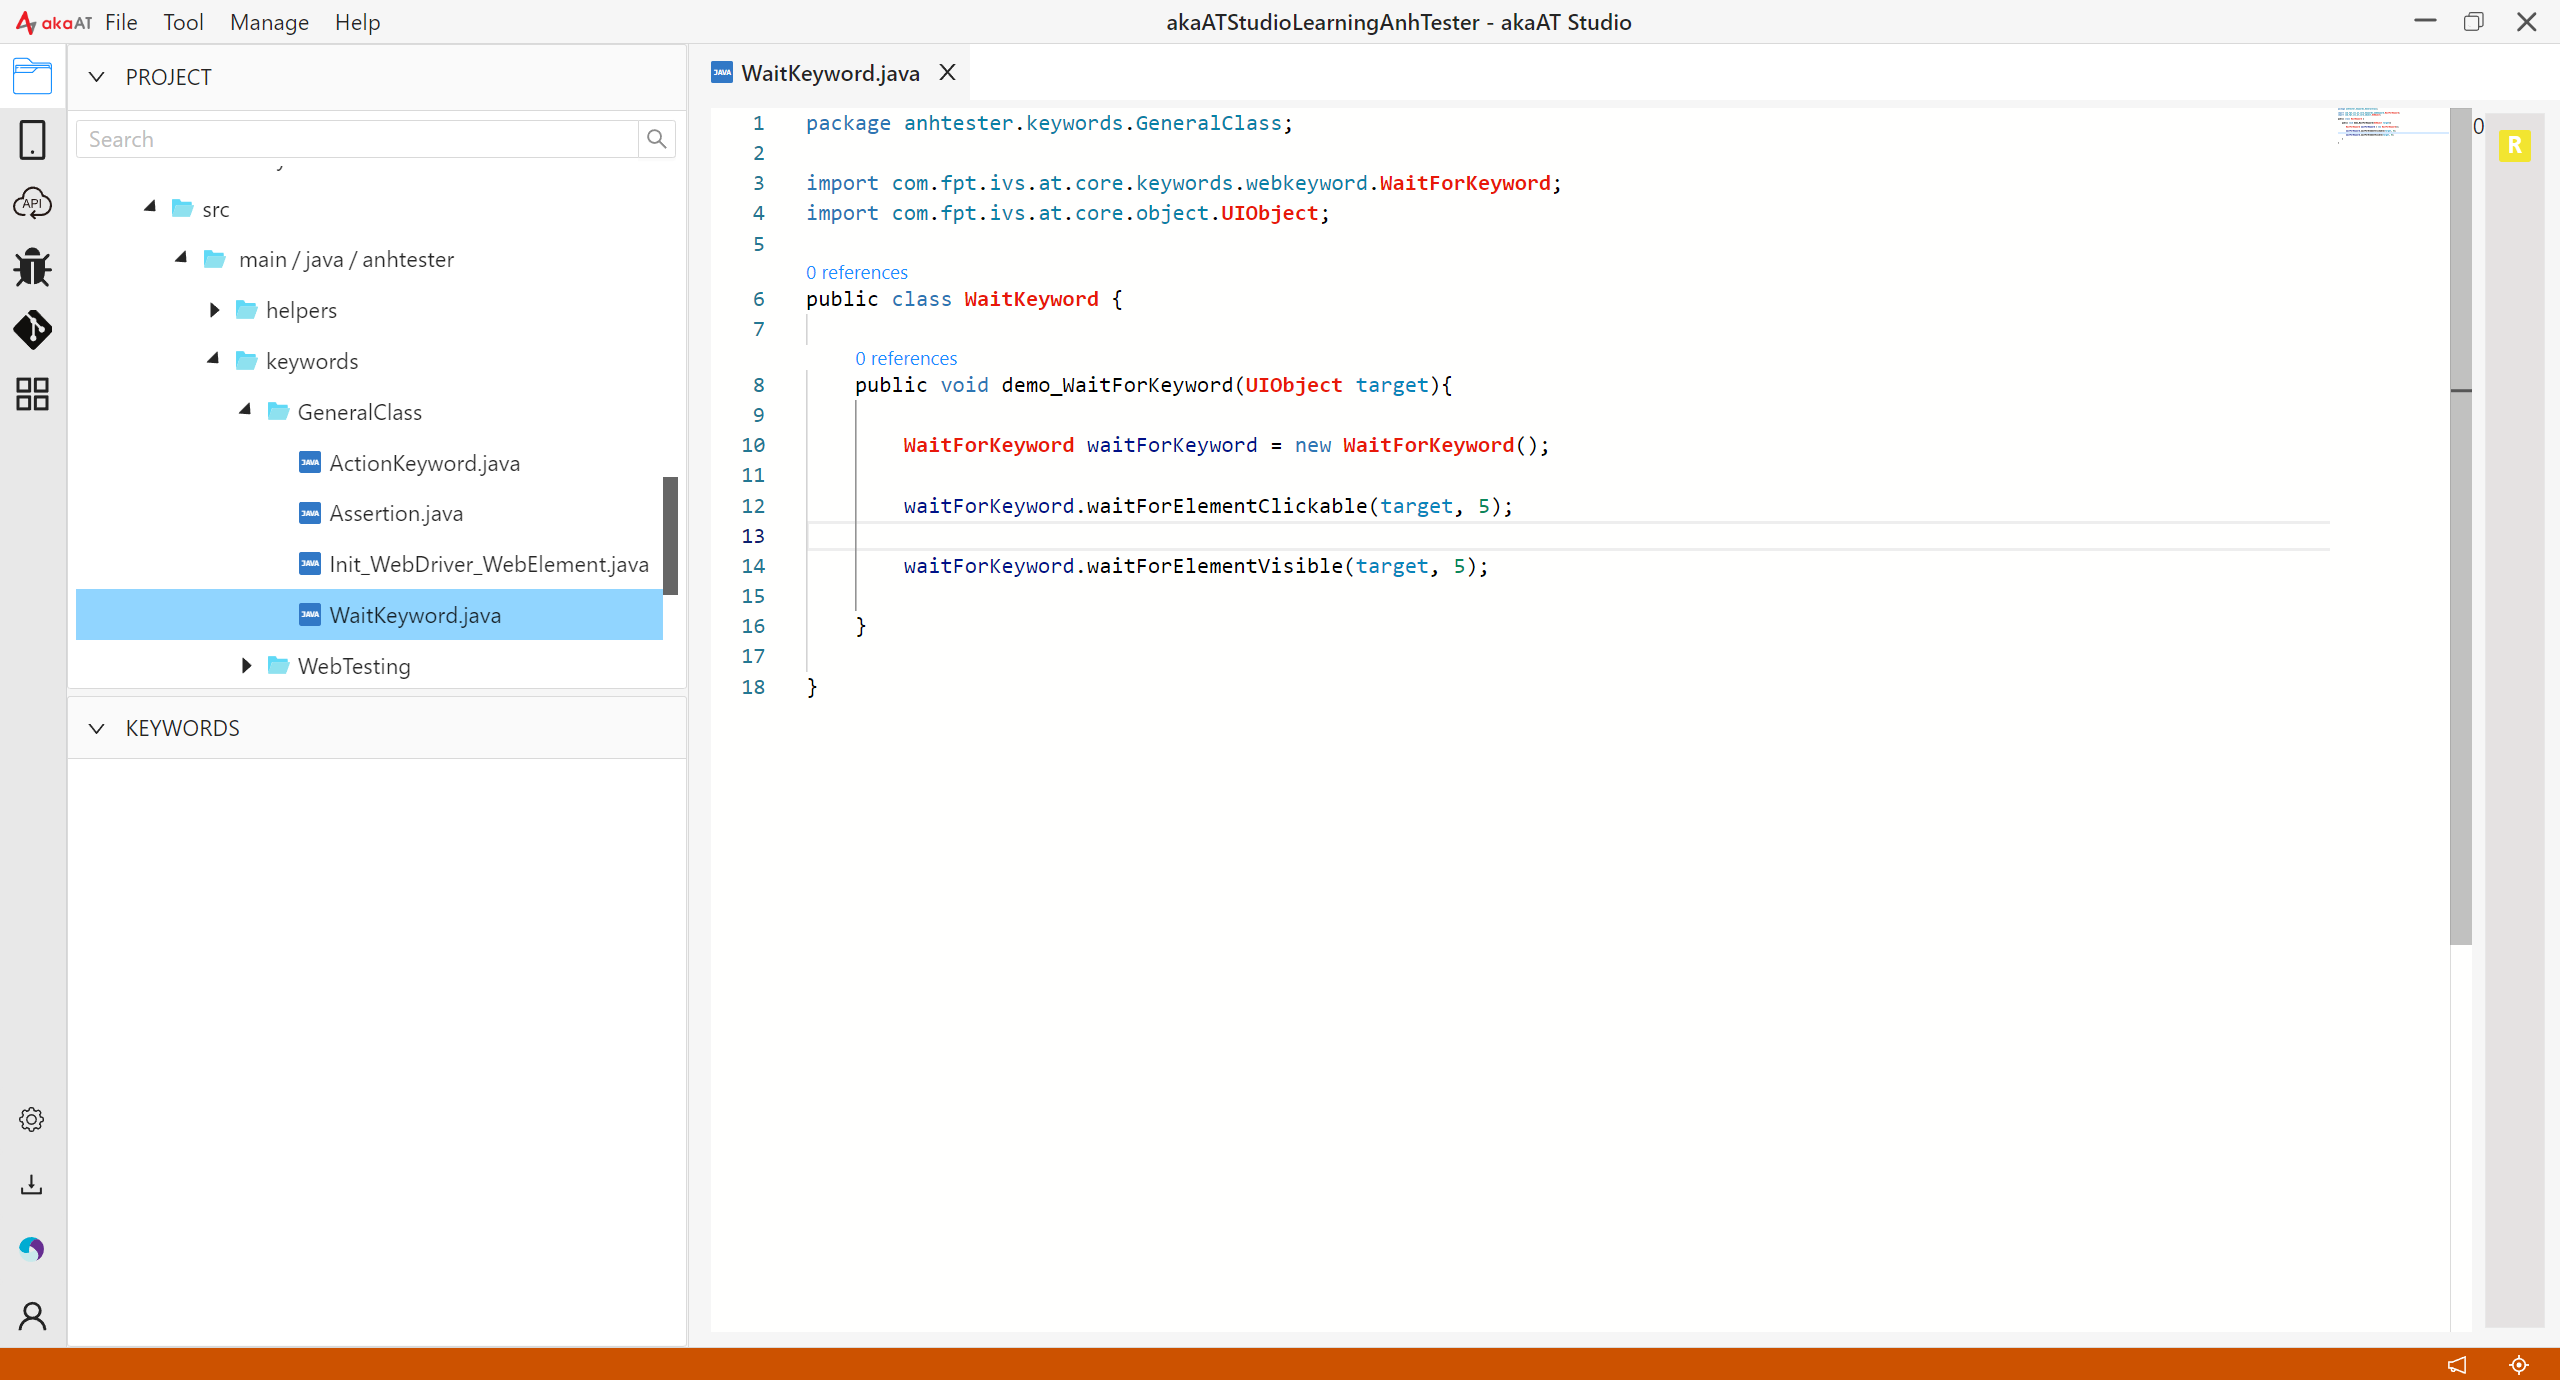The image size is (2560, 1380).
Task: Click the search magnifier icon
Action: [656, 139]
